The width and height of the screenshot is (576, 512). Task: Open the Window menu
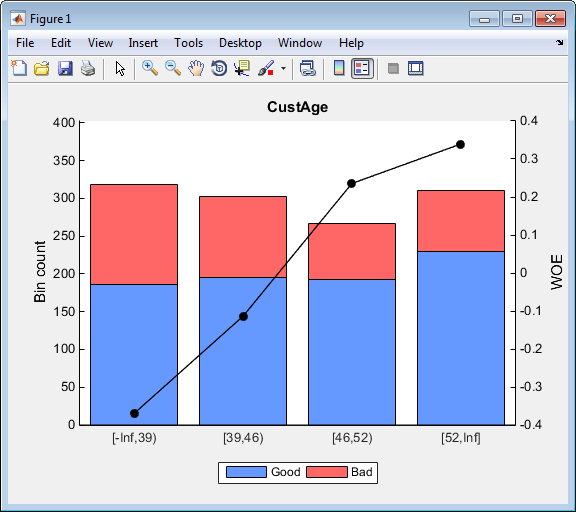[x=300, y=43]
